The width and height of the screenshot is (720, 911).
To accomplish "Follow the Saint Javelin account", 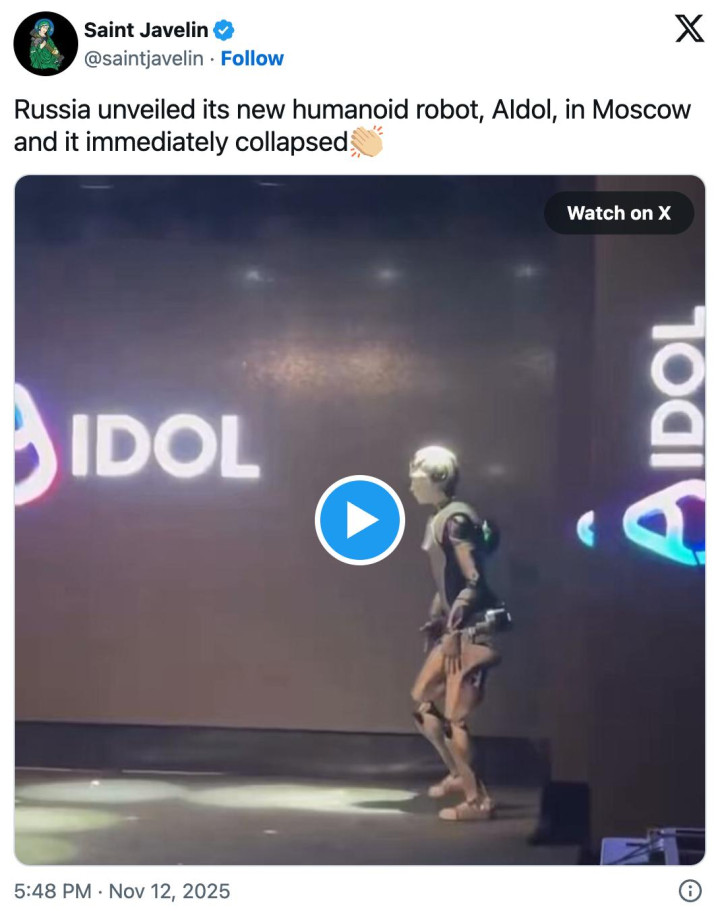I will [252, 59].
